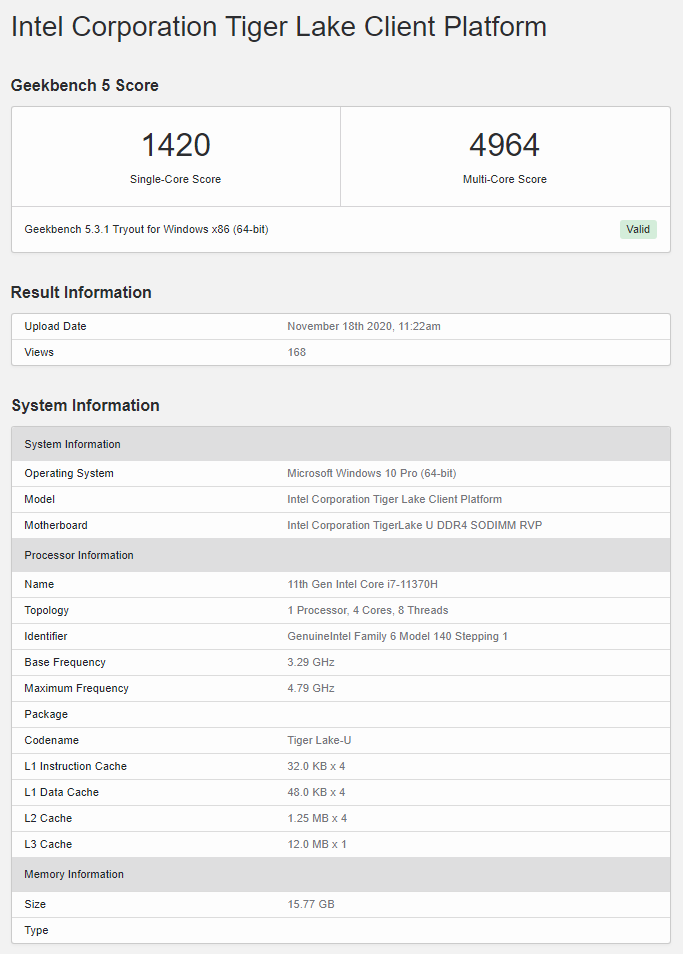
Task: Click the System Information table header row
Action: [x=341, y=444]
